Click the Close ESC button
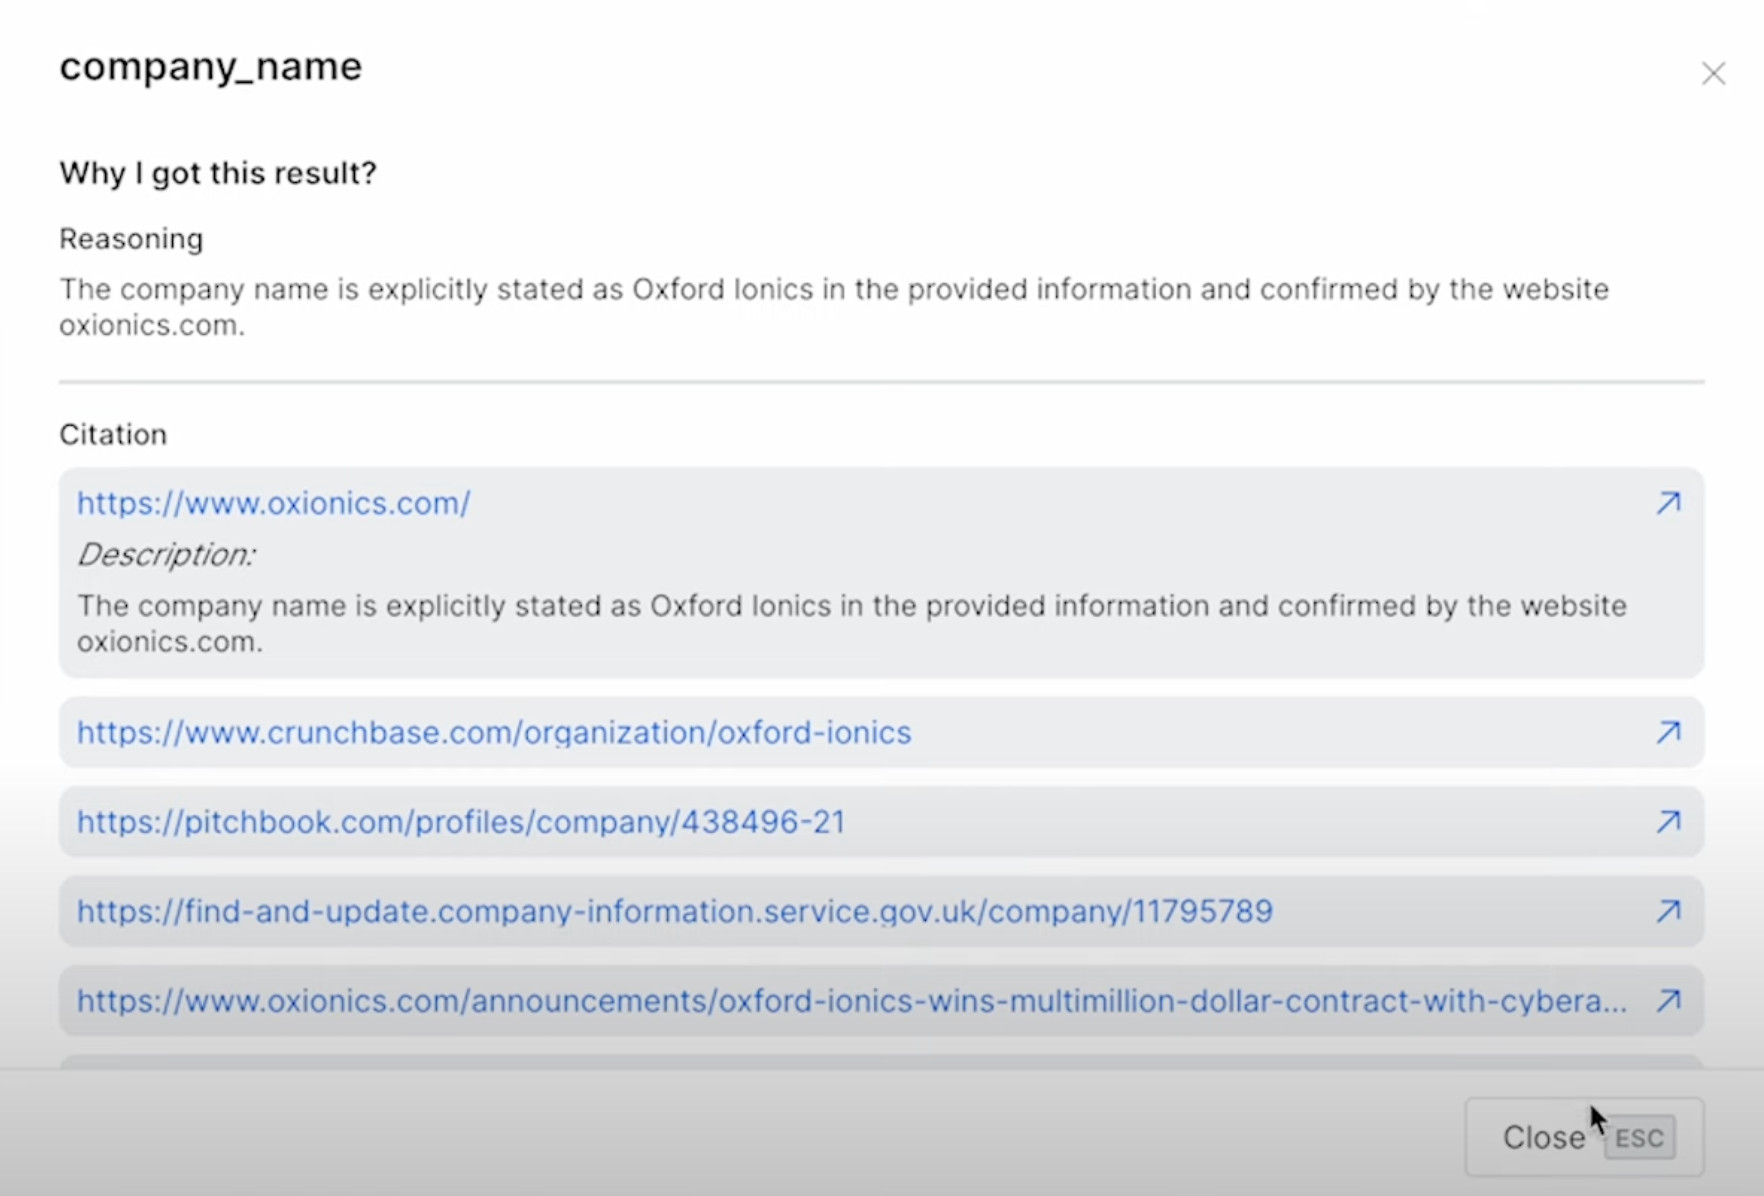Screen dimensions: 1764x1196 (x=1585, y=1137)
